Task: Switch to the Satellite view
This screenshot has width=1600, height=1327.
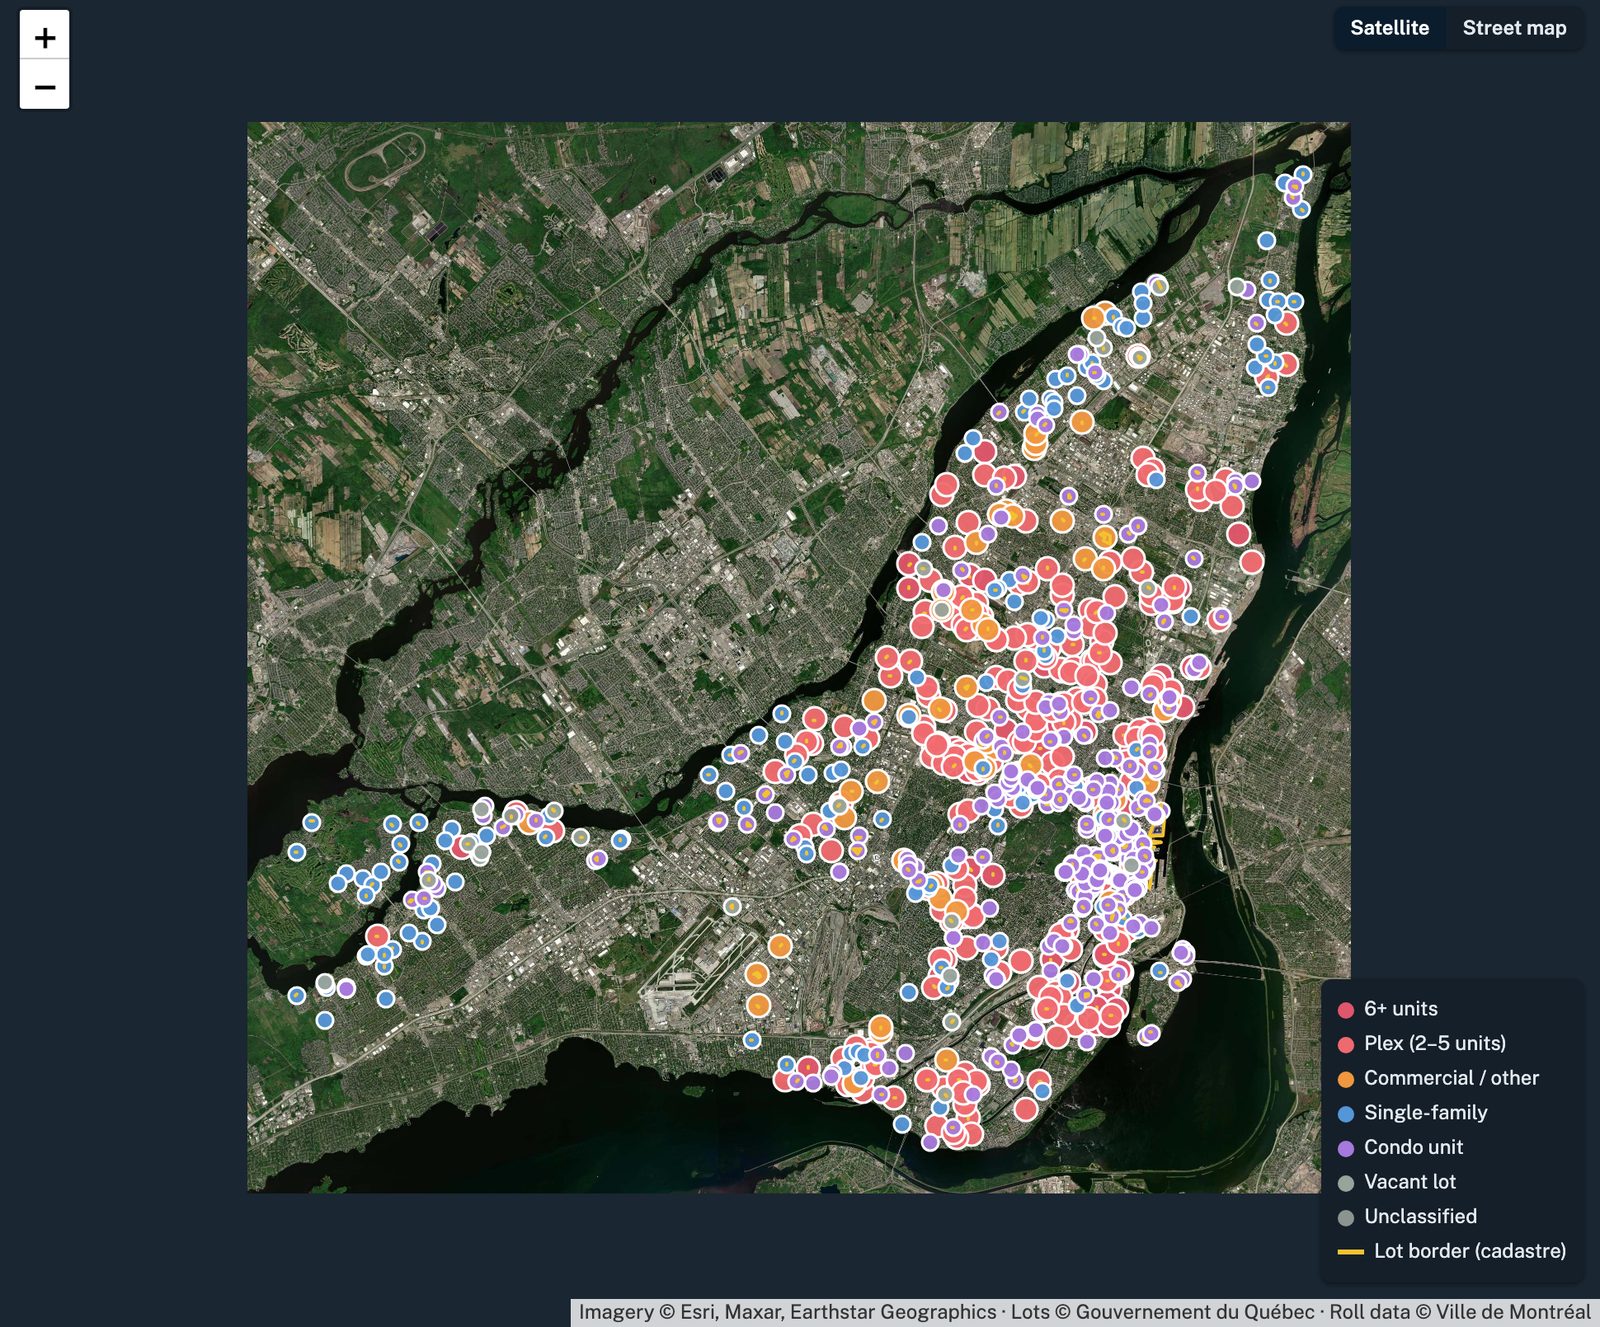Action: (x=1389, y=28)
